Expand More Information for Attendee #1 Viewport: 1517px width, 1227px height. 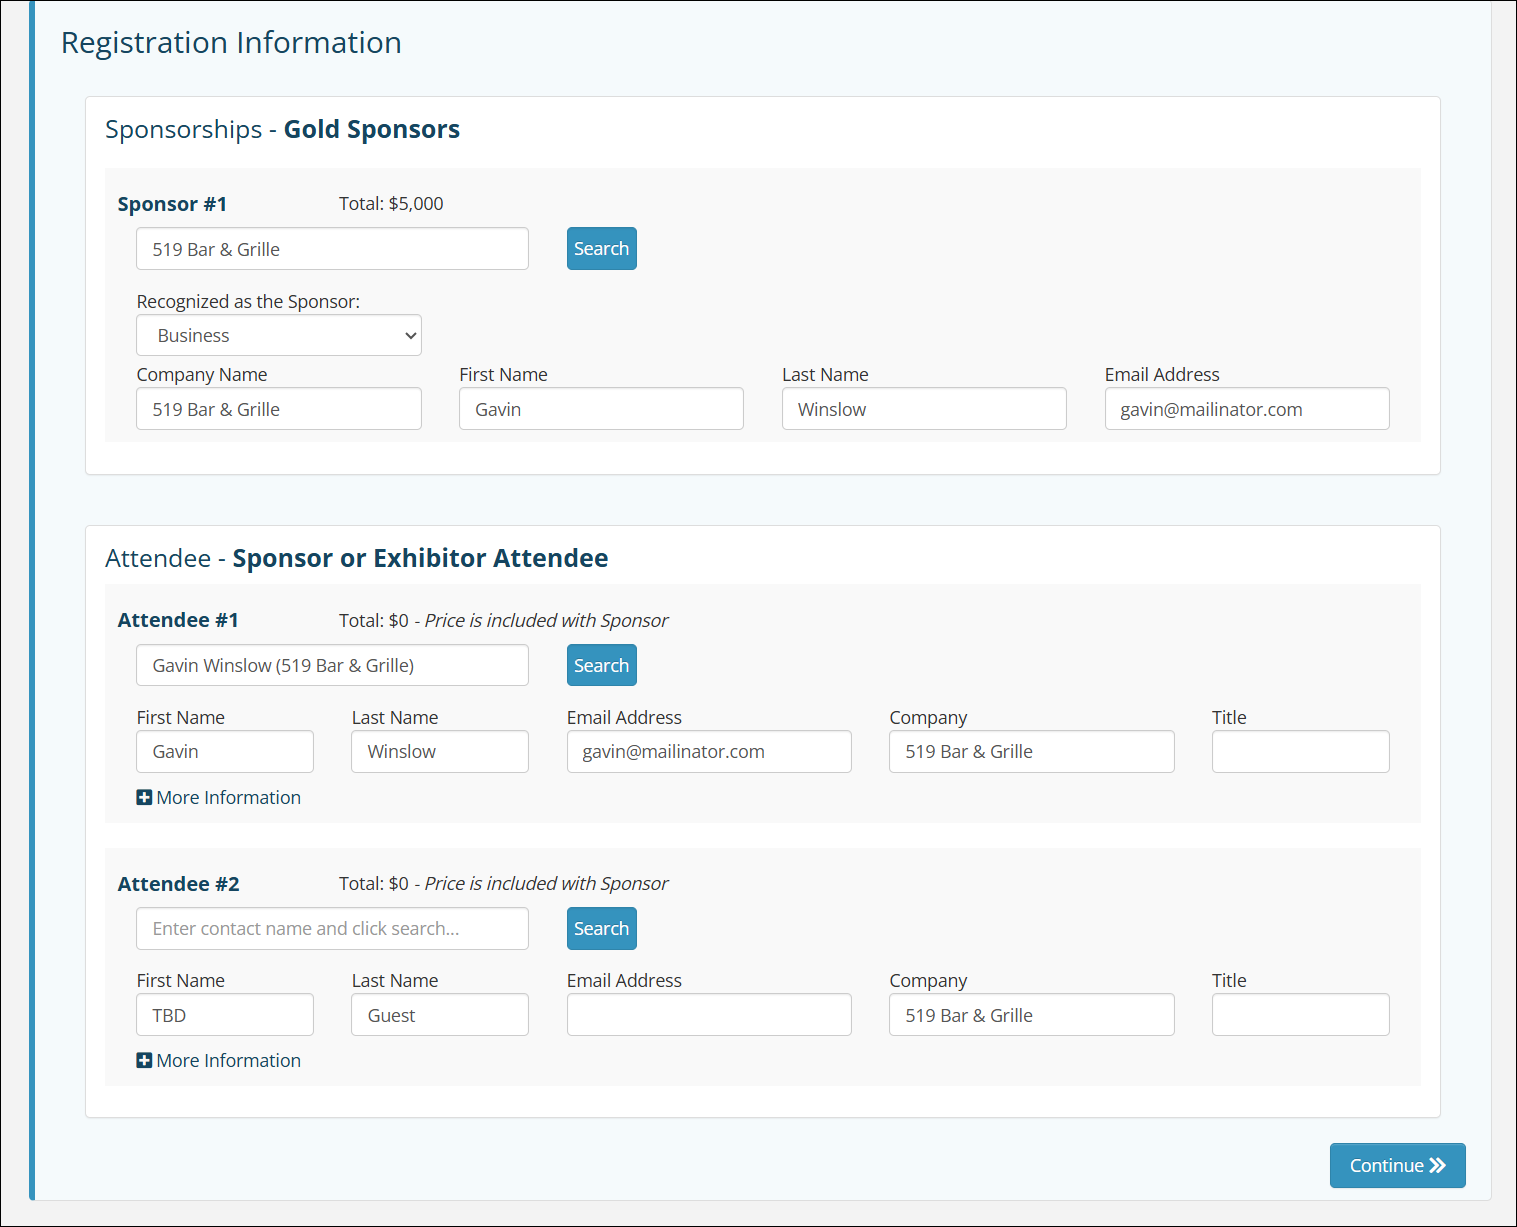[228, 798]
